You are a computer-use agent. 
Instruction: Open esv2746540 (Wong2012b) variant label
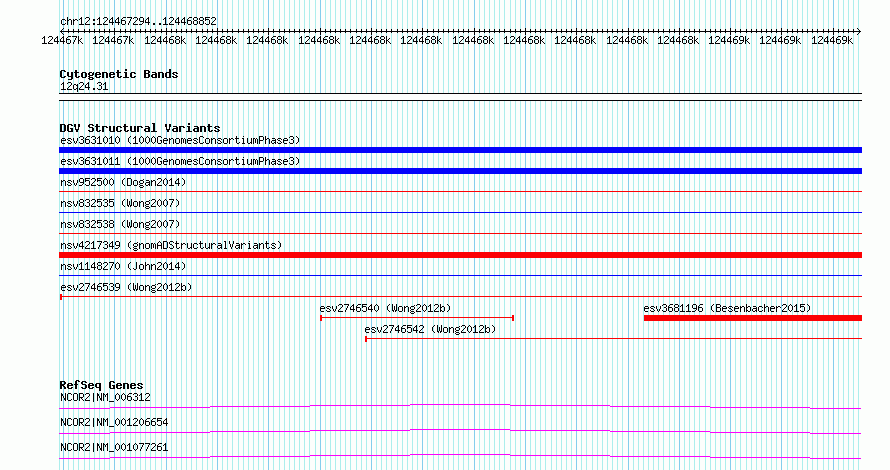pyautogui.click(x=385, y=308)
